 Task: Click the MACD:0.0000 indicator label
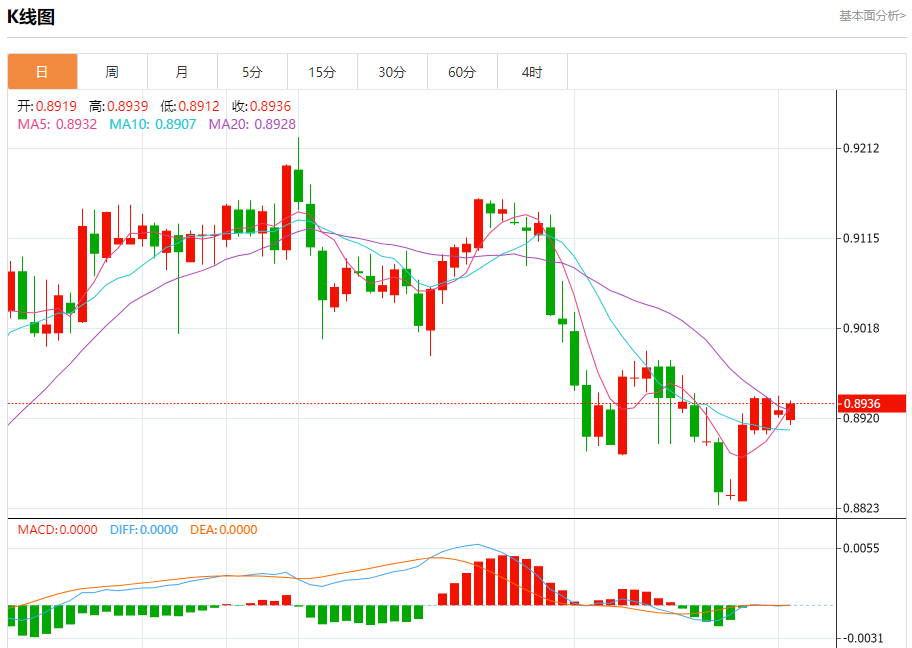pos(58,529)
